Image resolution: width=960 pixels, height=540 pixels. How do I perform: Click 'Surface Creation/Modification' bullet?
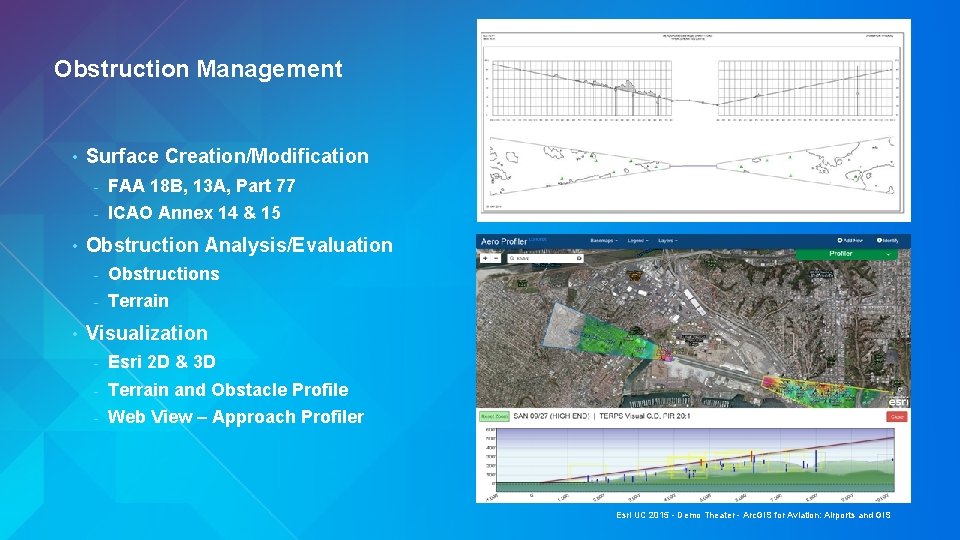click(227, 156)
